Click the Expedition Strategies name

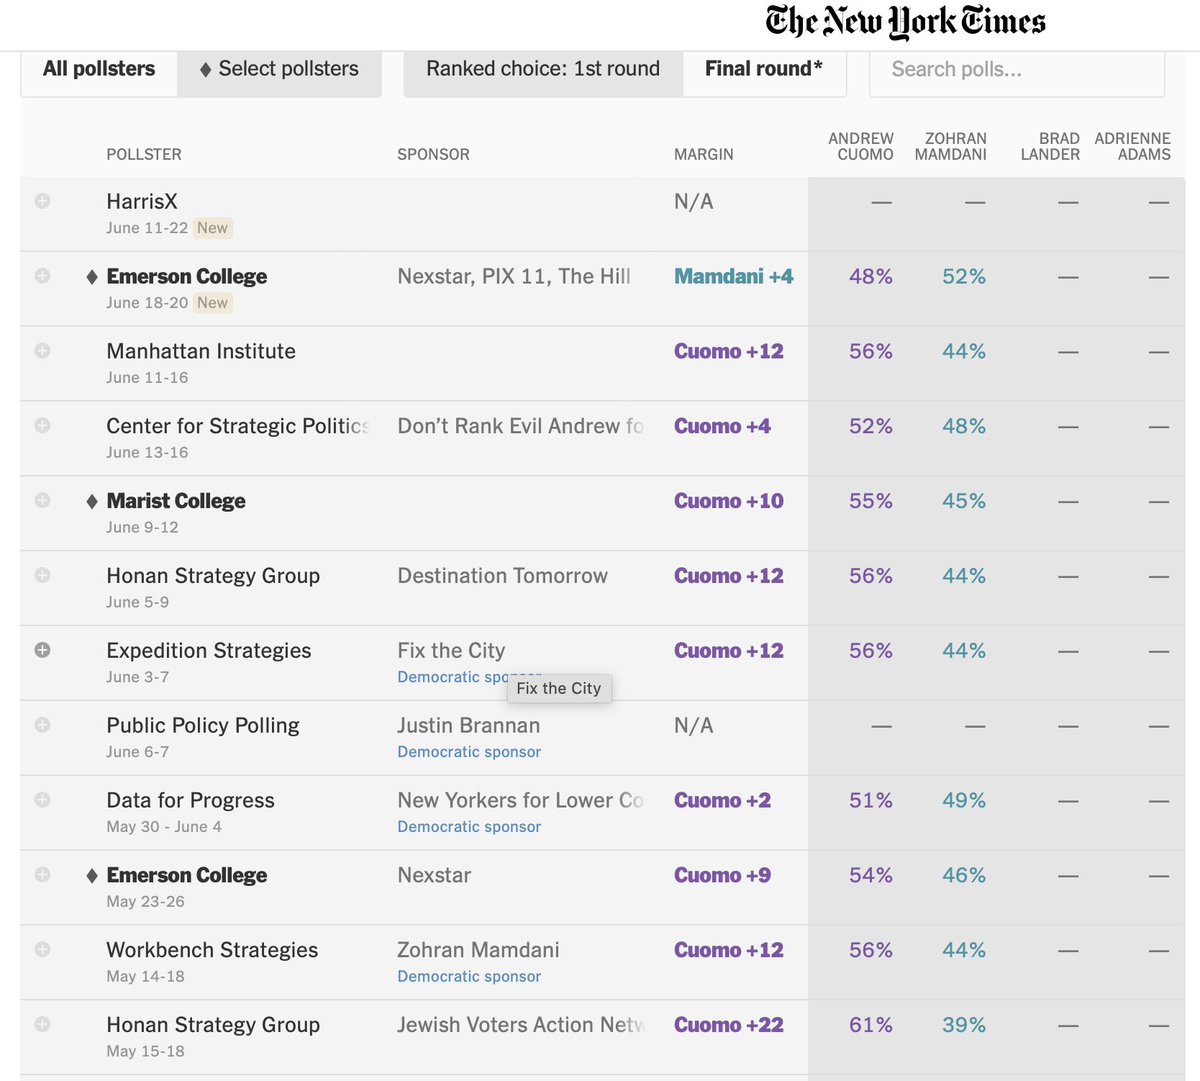pyautogui.click(x=209, y=650)
